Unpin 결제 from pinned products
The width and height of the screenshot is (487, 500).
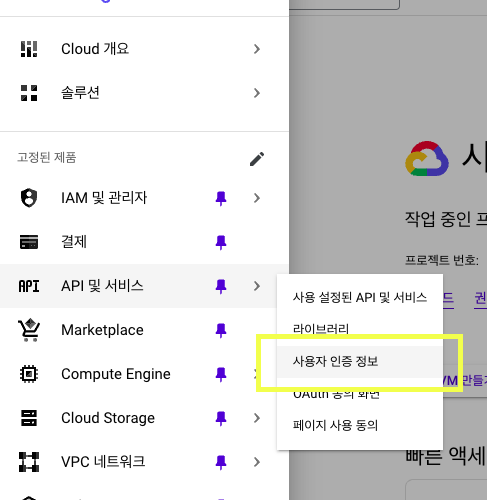pyautogui.click(x=221, y=242)
